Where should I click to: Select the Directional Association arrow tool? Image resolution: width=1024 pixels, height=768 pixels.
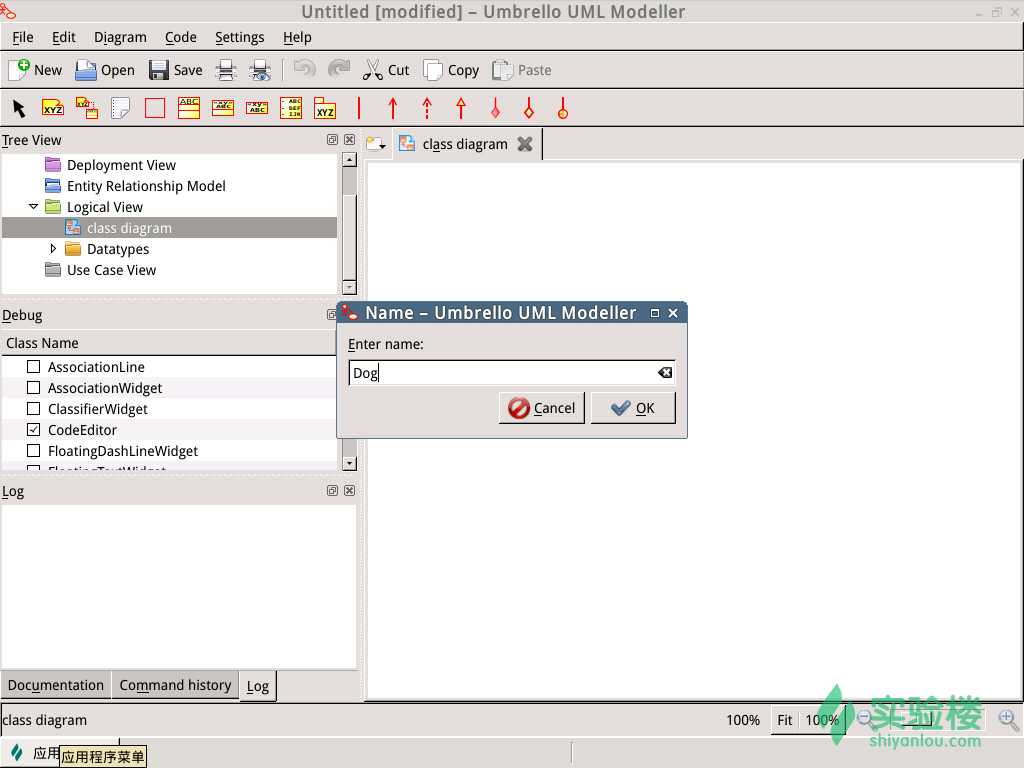coord(392,108)
